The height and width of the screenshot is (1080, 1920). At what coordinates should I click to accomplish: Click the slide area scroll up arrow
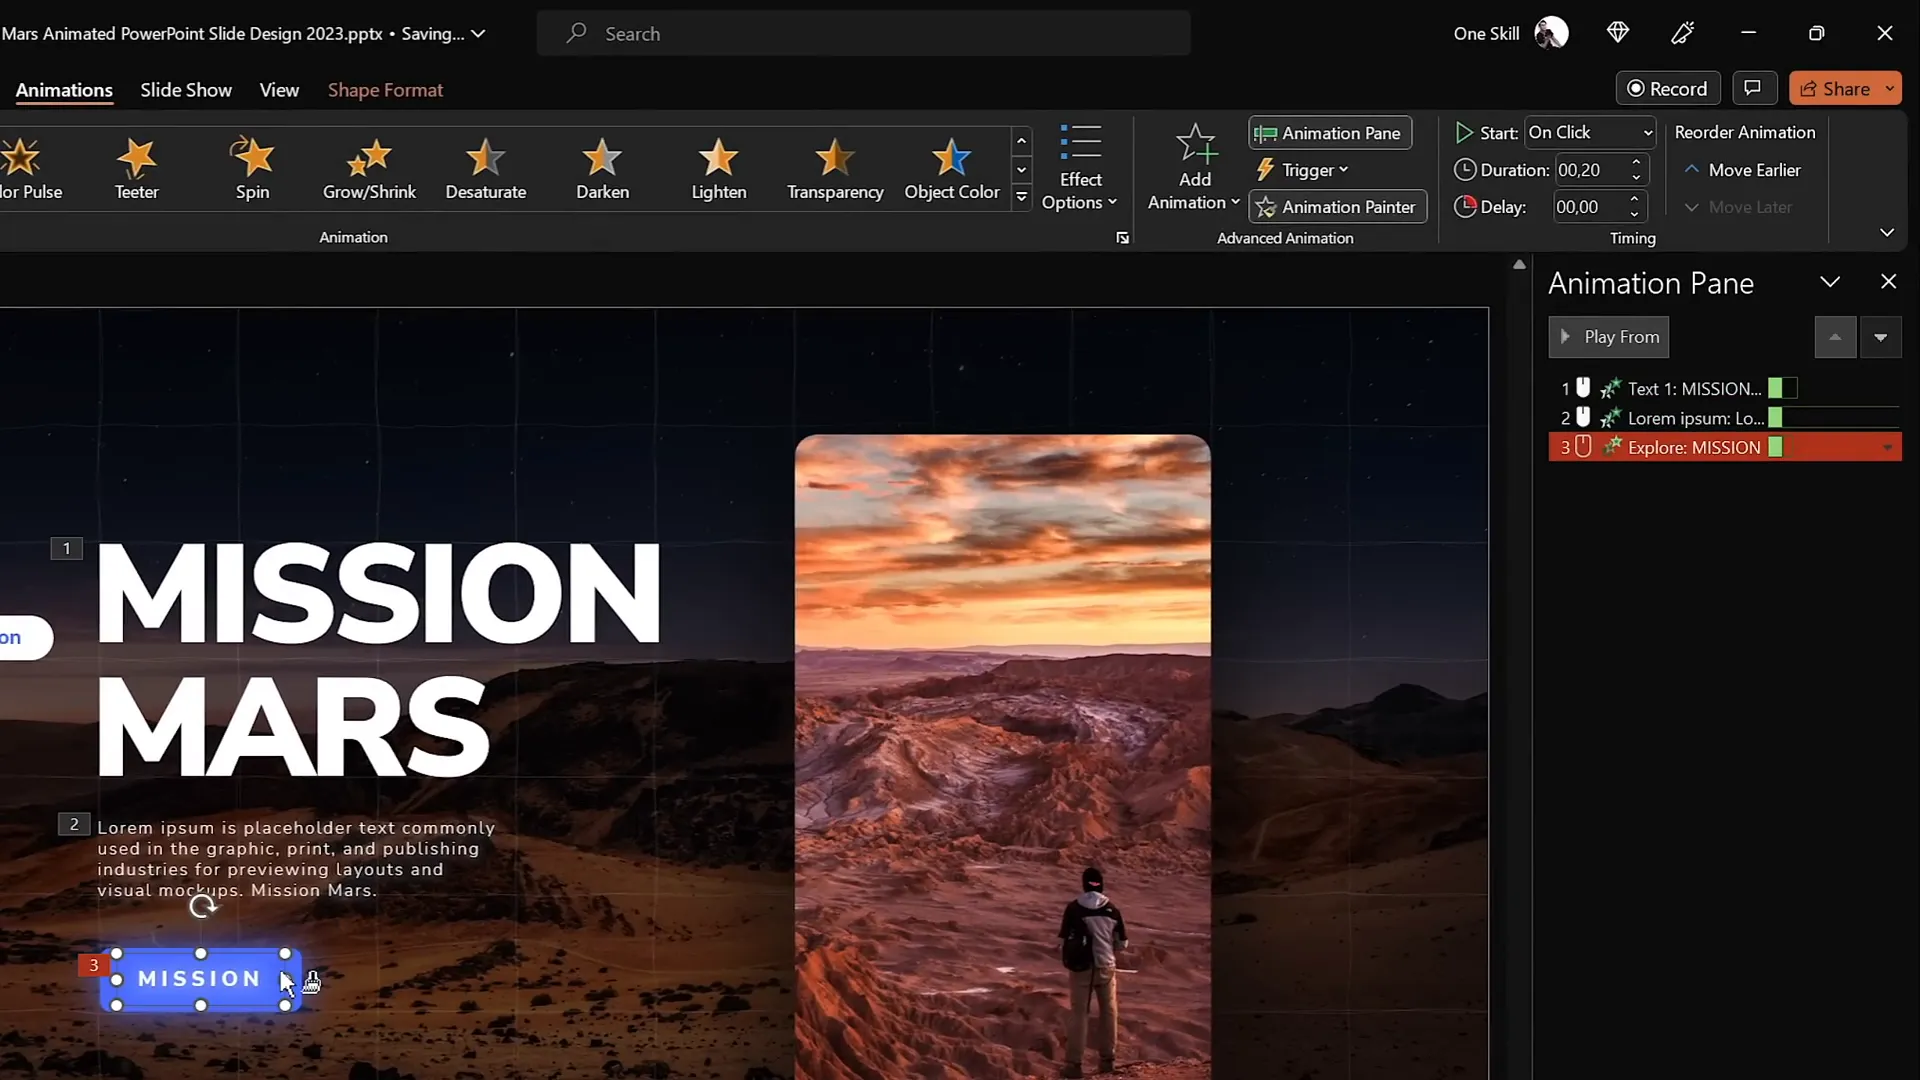1519,265
